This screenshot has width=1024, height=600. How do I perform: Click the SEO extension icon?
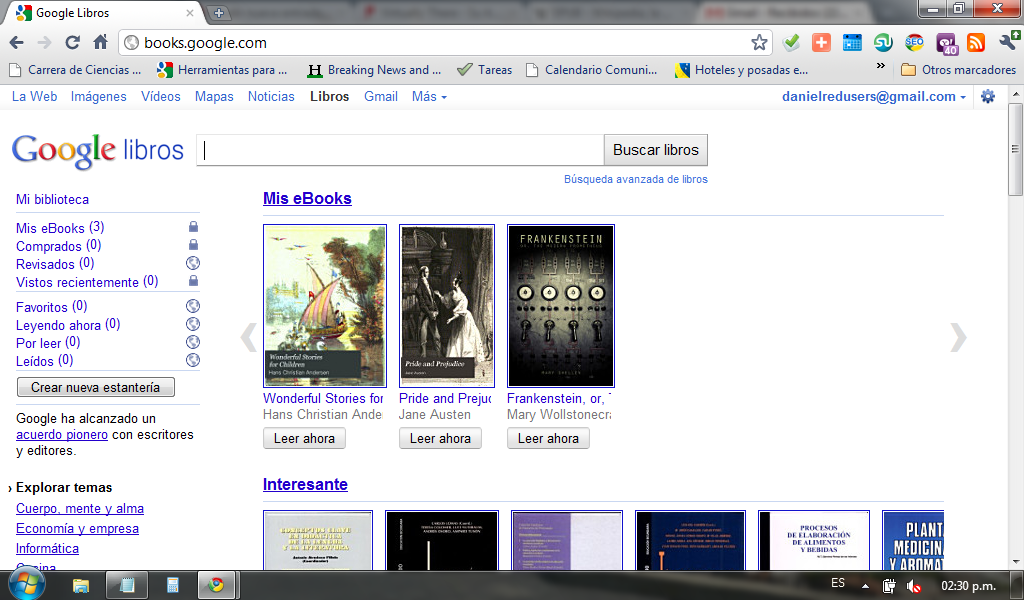click(914, 43)
